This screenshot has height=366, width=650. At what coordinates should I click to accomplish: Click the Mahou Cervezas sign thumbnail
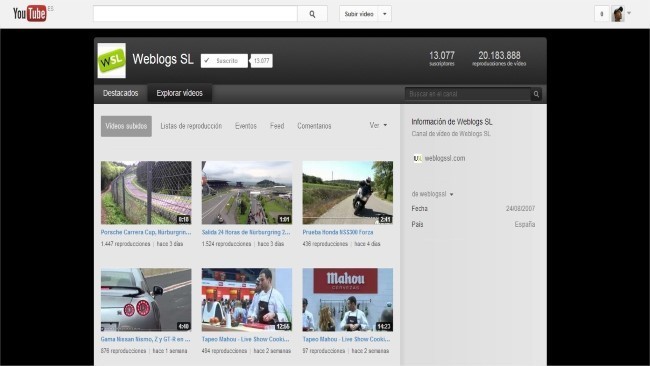coord(348,300)
